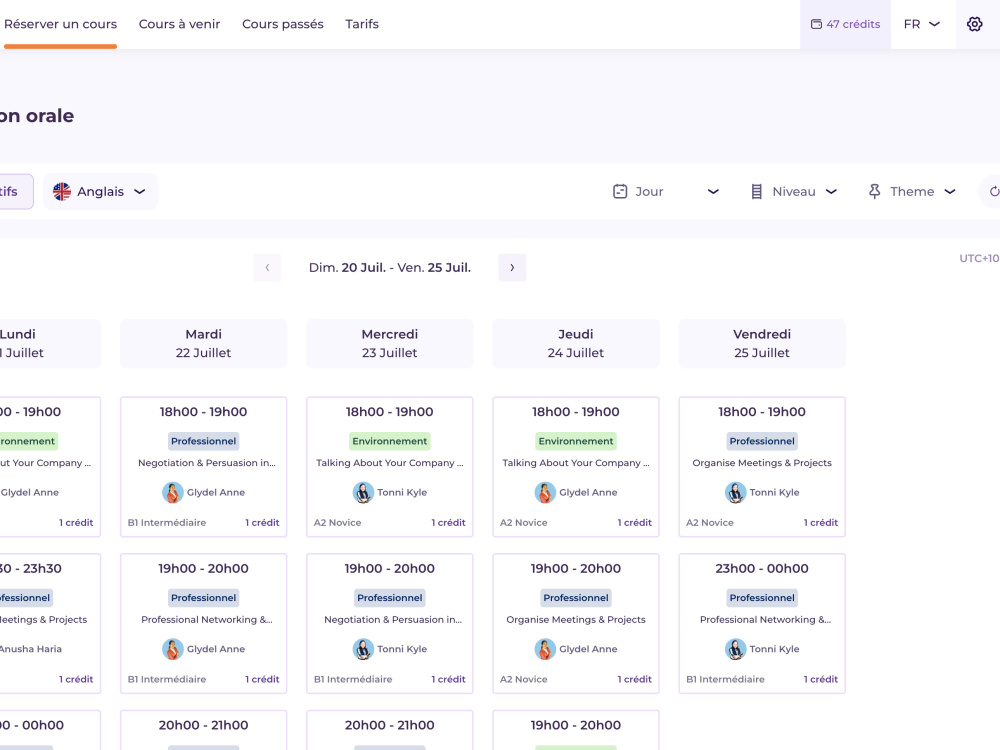Go to the previous week with left arrow
Image resolution: width=1000 pixels, height=750 pixels.
(x=267, y=267)
